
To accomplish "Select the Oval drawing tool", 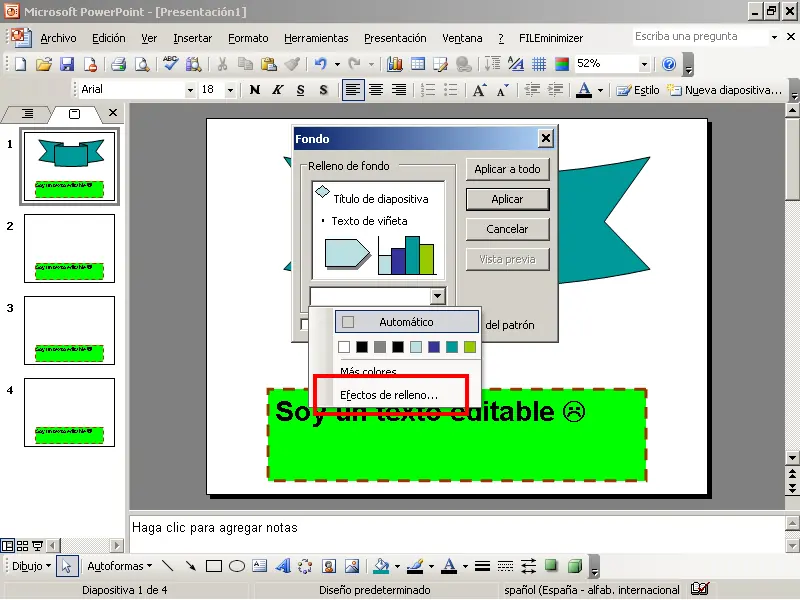I will (237, 566).
